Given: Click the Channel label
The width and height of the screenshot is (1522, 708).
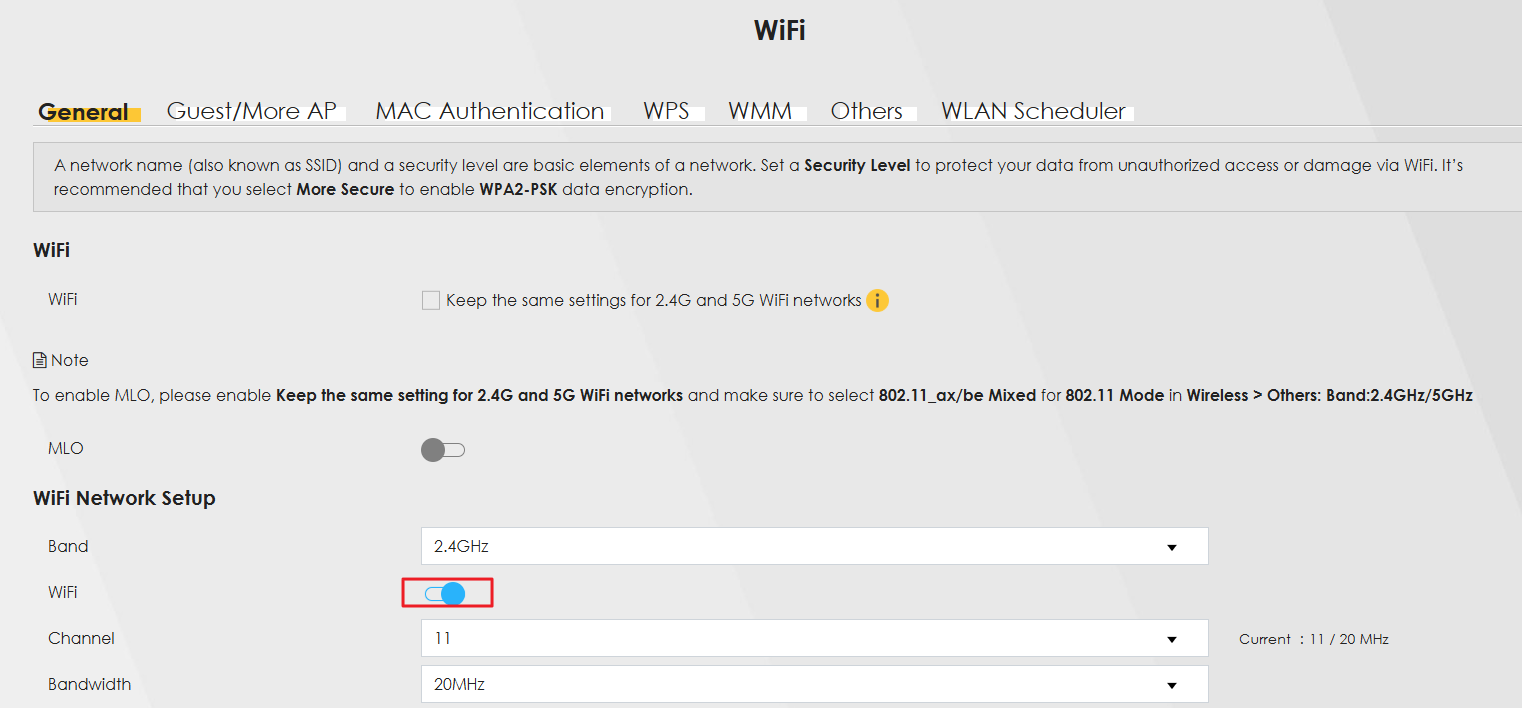Looking at the screenshot, I should (81, 638).
